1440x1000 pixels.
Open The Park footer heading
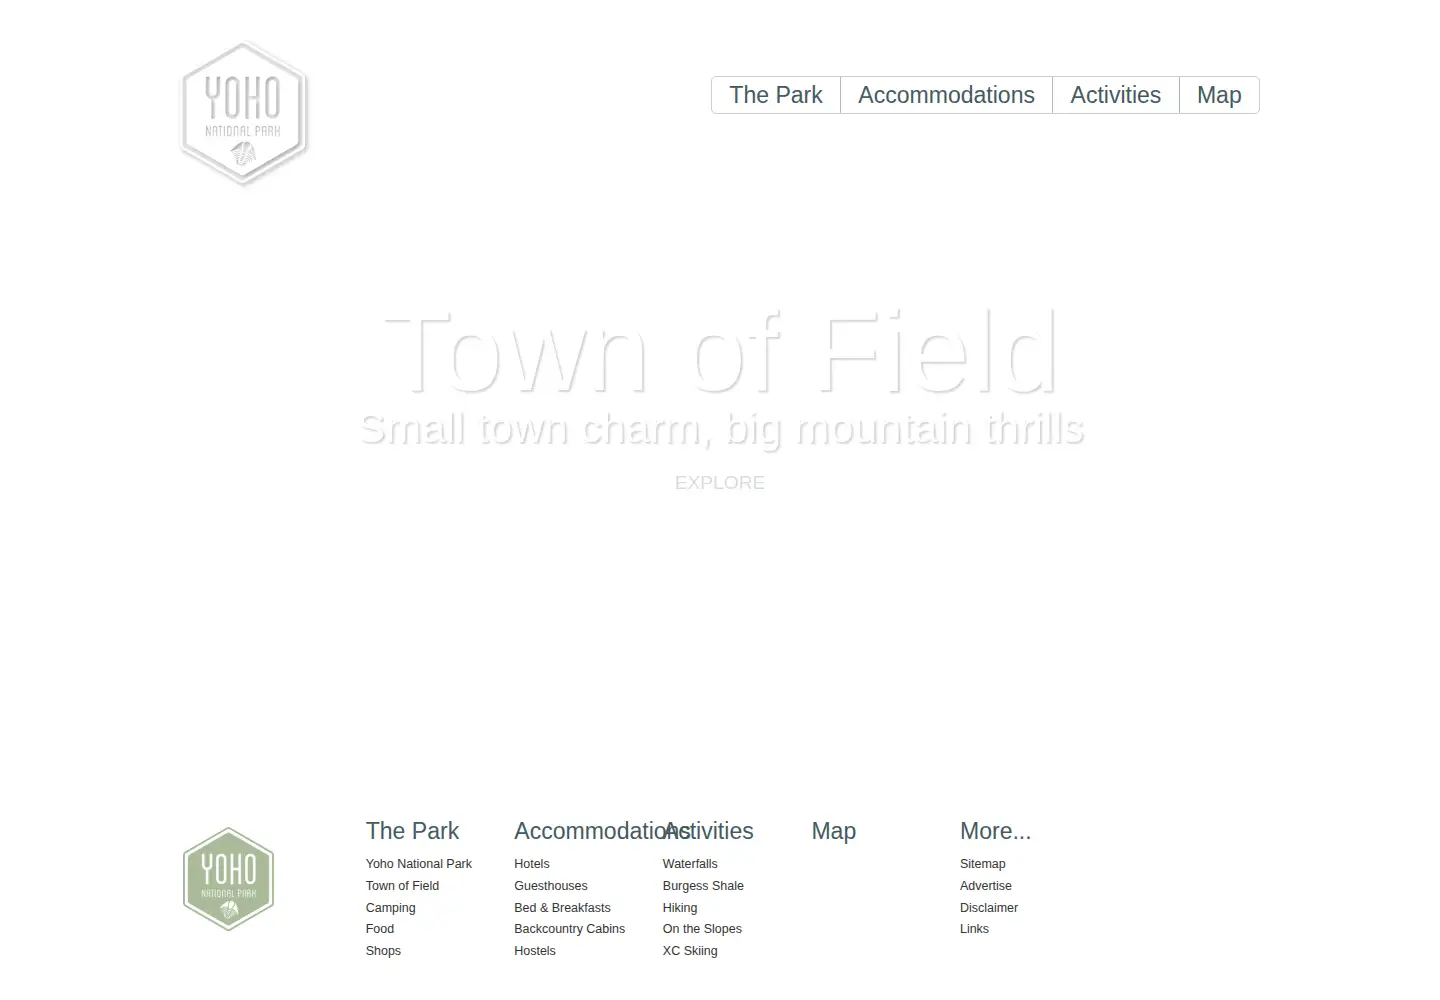412,831
